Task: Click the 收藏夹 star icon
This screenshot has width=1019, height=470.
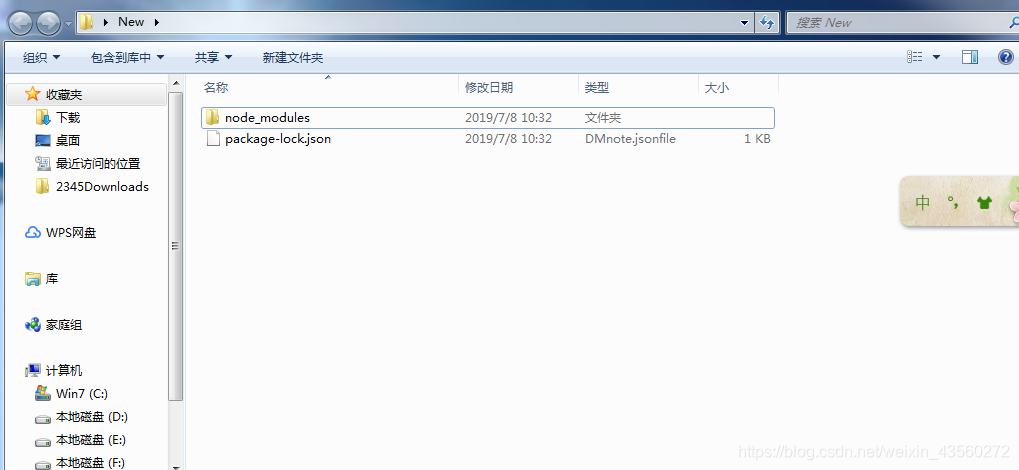Action: pos(32,94)
